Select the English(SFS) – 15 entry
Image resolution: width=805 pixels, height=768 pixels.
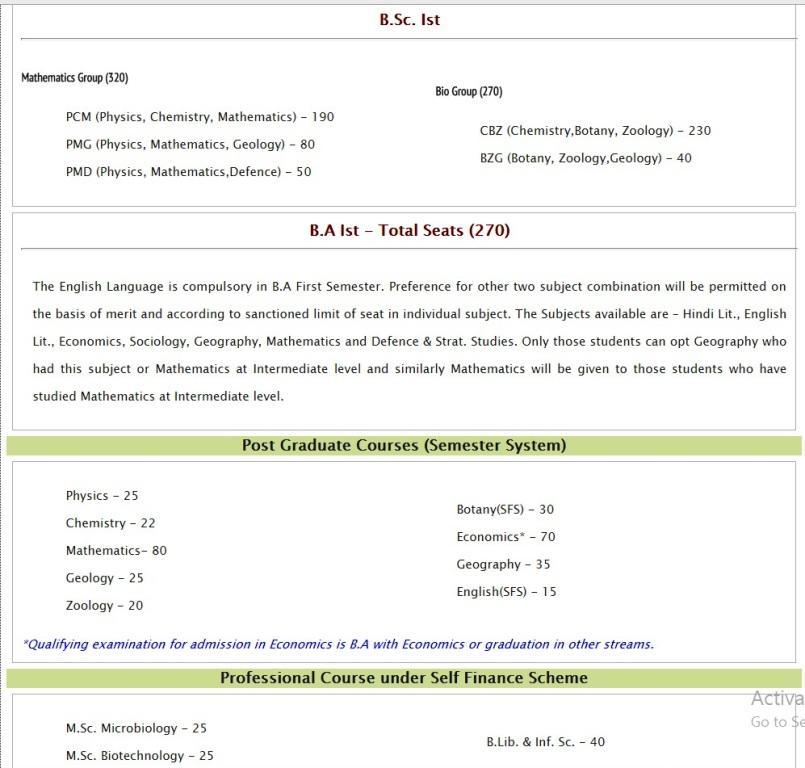[506, 592]
